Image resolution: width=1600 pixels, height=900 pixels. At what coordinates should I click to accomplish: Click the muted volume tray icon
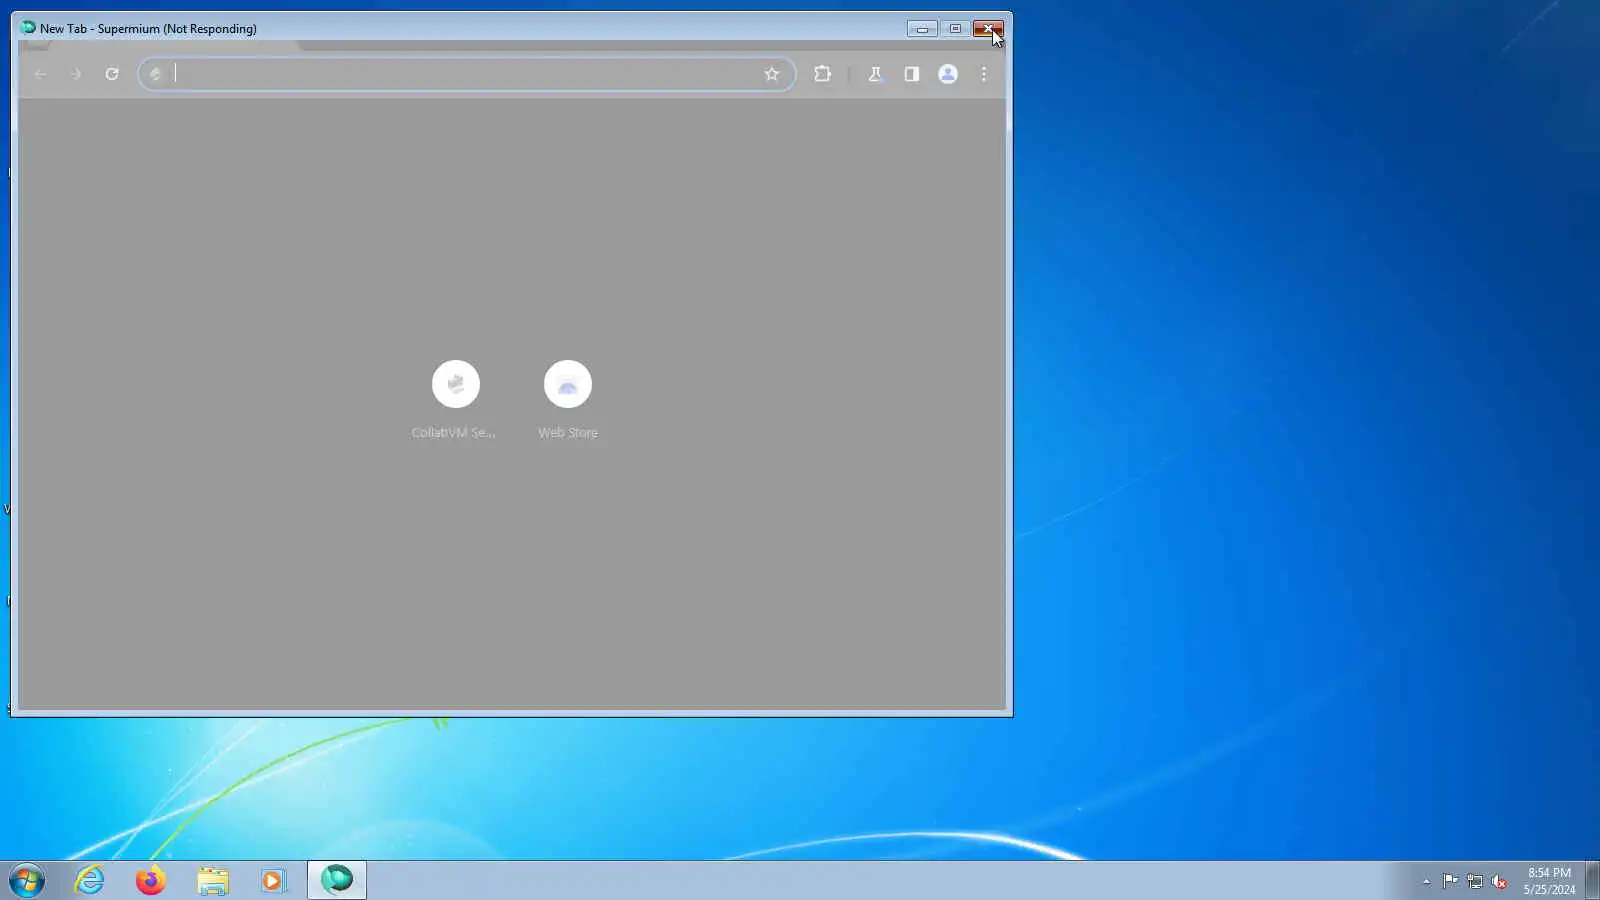[1499, 881]
